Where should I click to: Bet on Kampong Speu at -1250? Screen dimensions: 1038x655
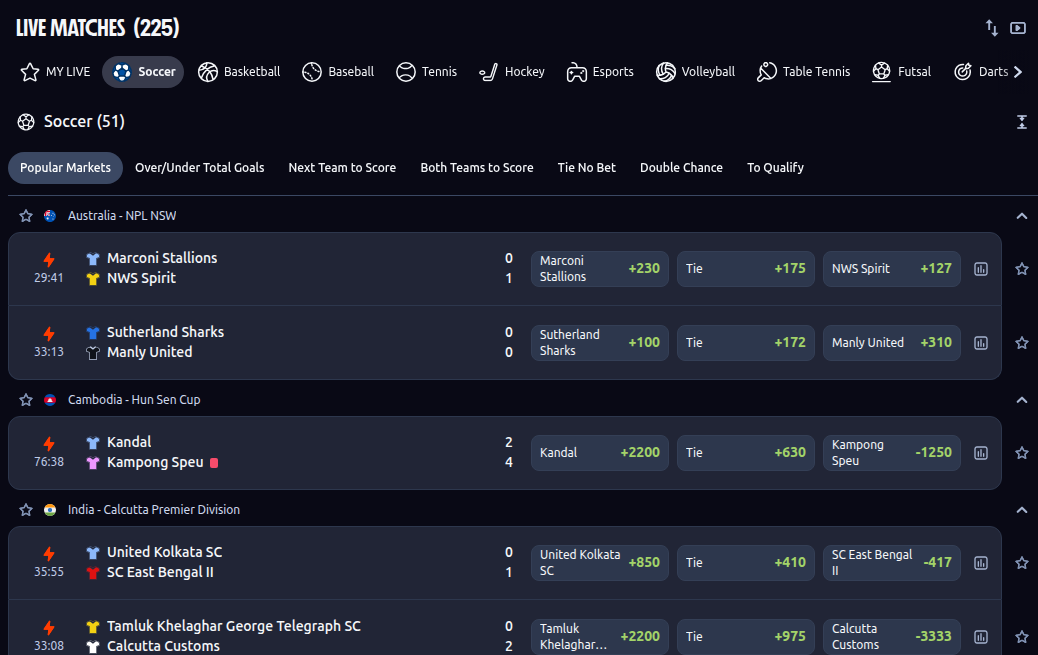(x=892, y=453)
